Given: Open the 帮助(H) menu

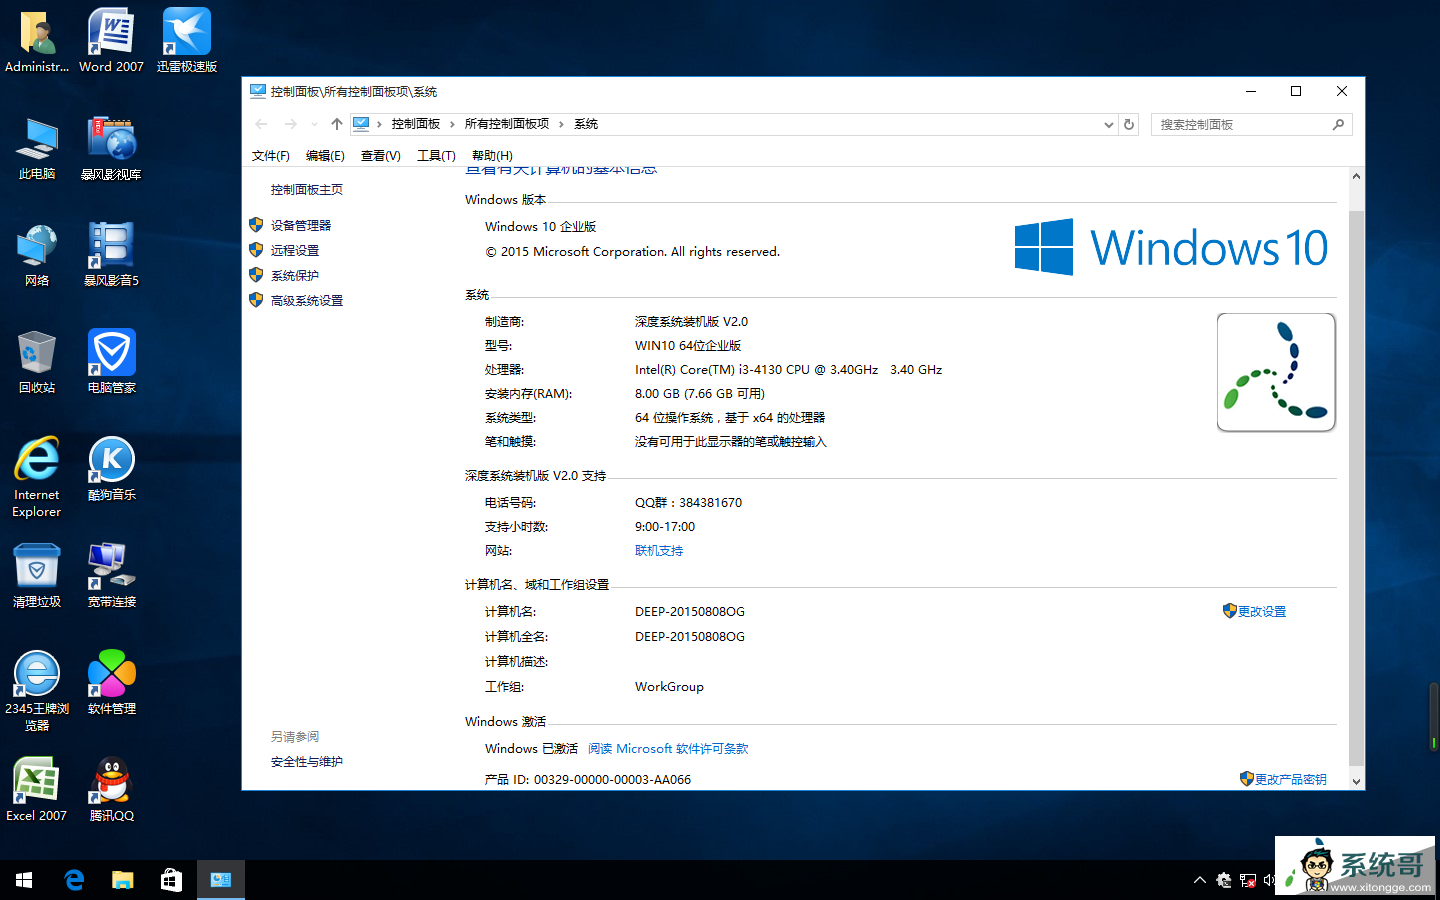Looking at the screenshot, I should [492, 155].
